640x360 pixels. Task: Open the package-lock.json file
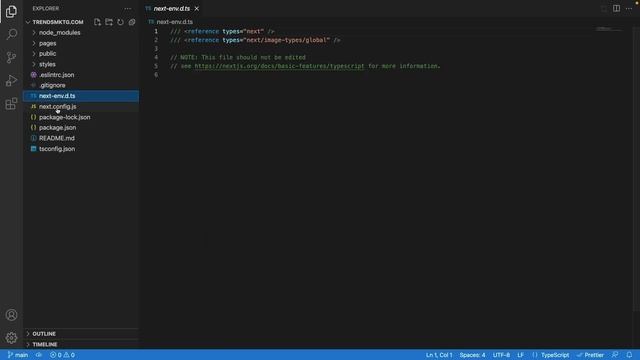tap(81, 117)
